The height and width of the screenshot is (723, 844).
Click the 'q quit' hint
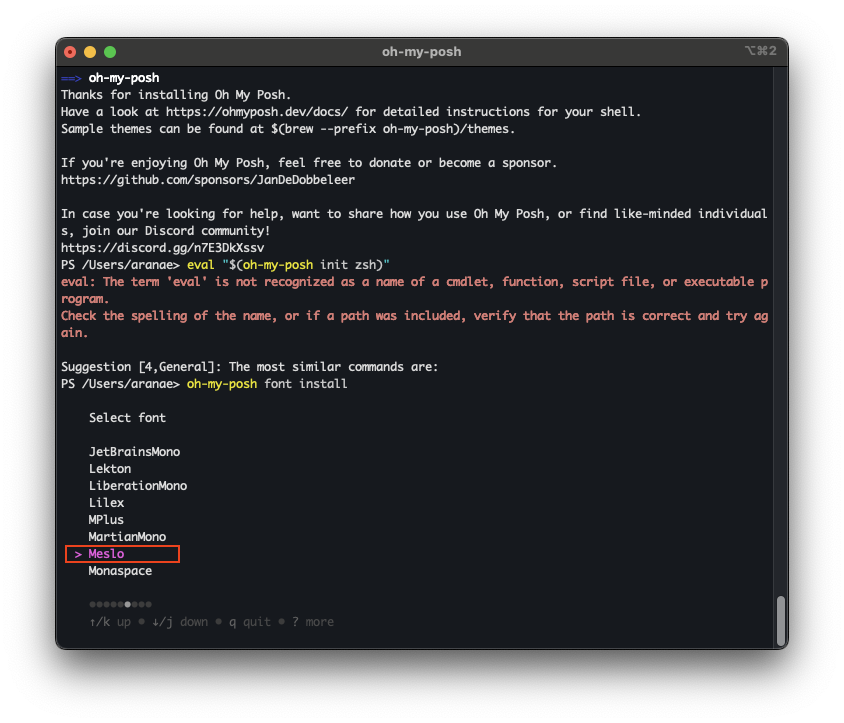pyautogui.click(x=250, y=622)
